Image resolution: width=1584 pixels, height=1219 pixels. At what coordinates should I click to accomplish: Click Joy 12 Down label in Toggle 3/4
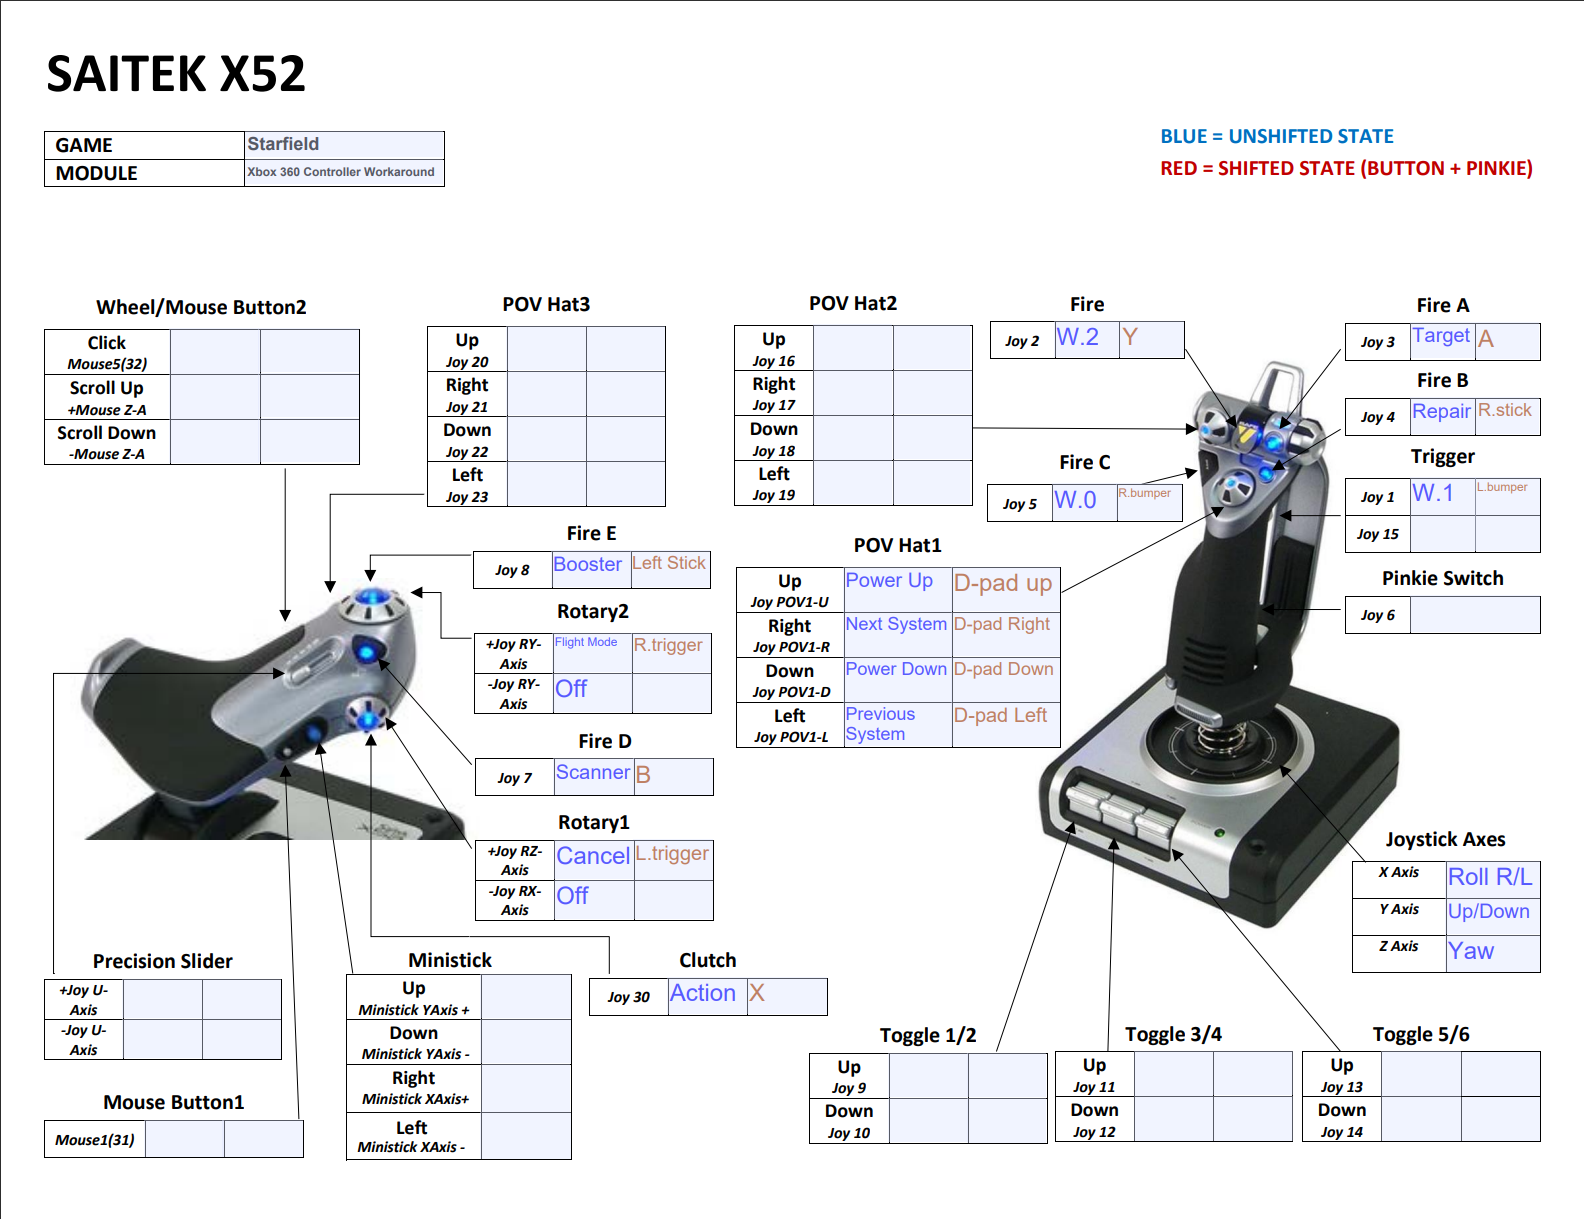(1095, 1120)
